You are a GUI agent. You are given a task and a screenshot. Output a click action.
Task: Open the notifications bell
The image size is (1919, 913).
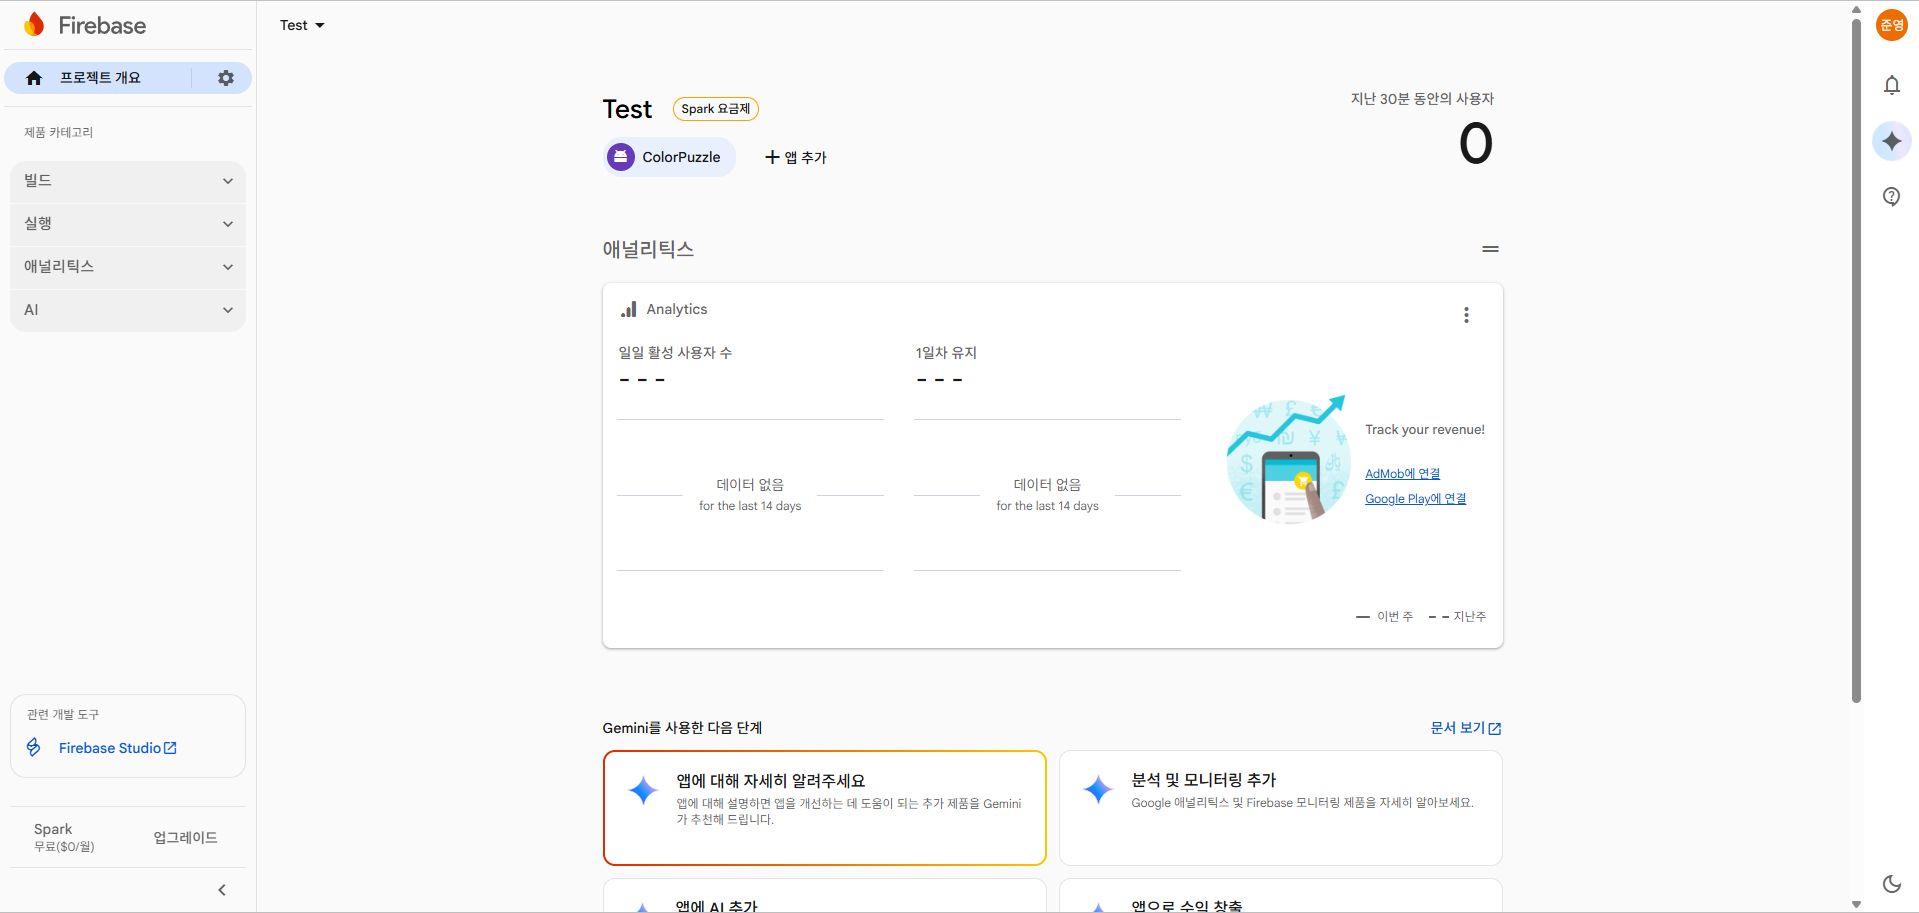click(1891, 86)
